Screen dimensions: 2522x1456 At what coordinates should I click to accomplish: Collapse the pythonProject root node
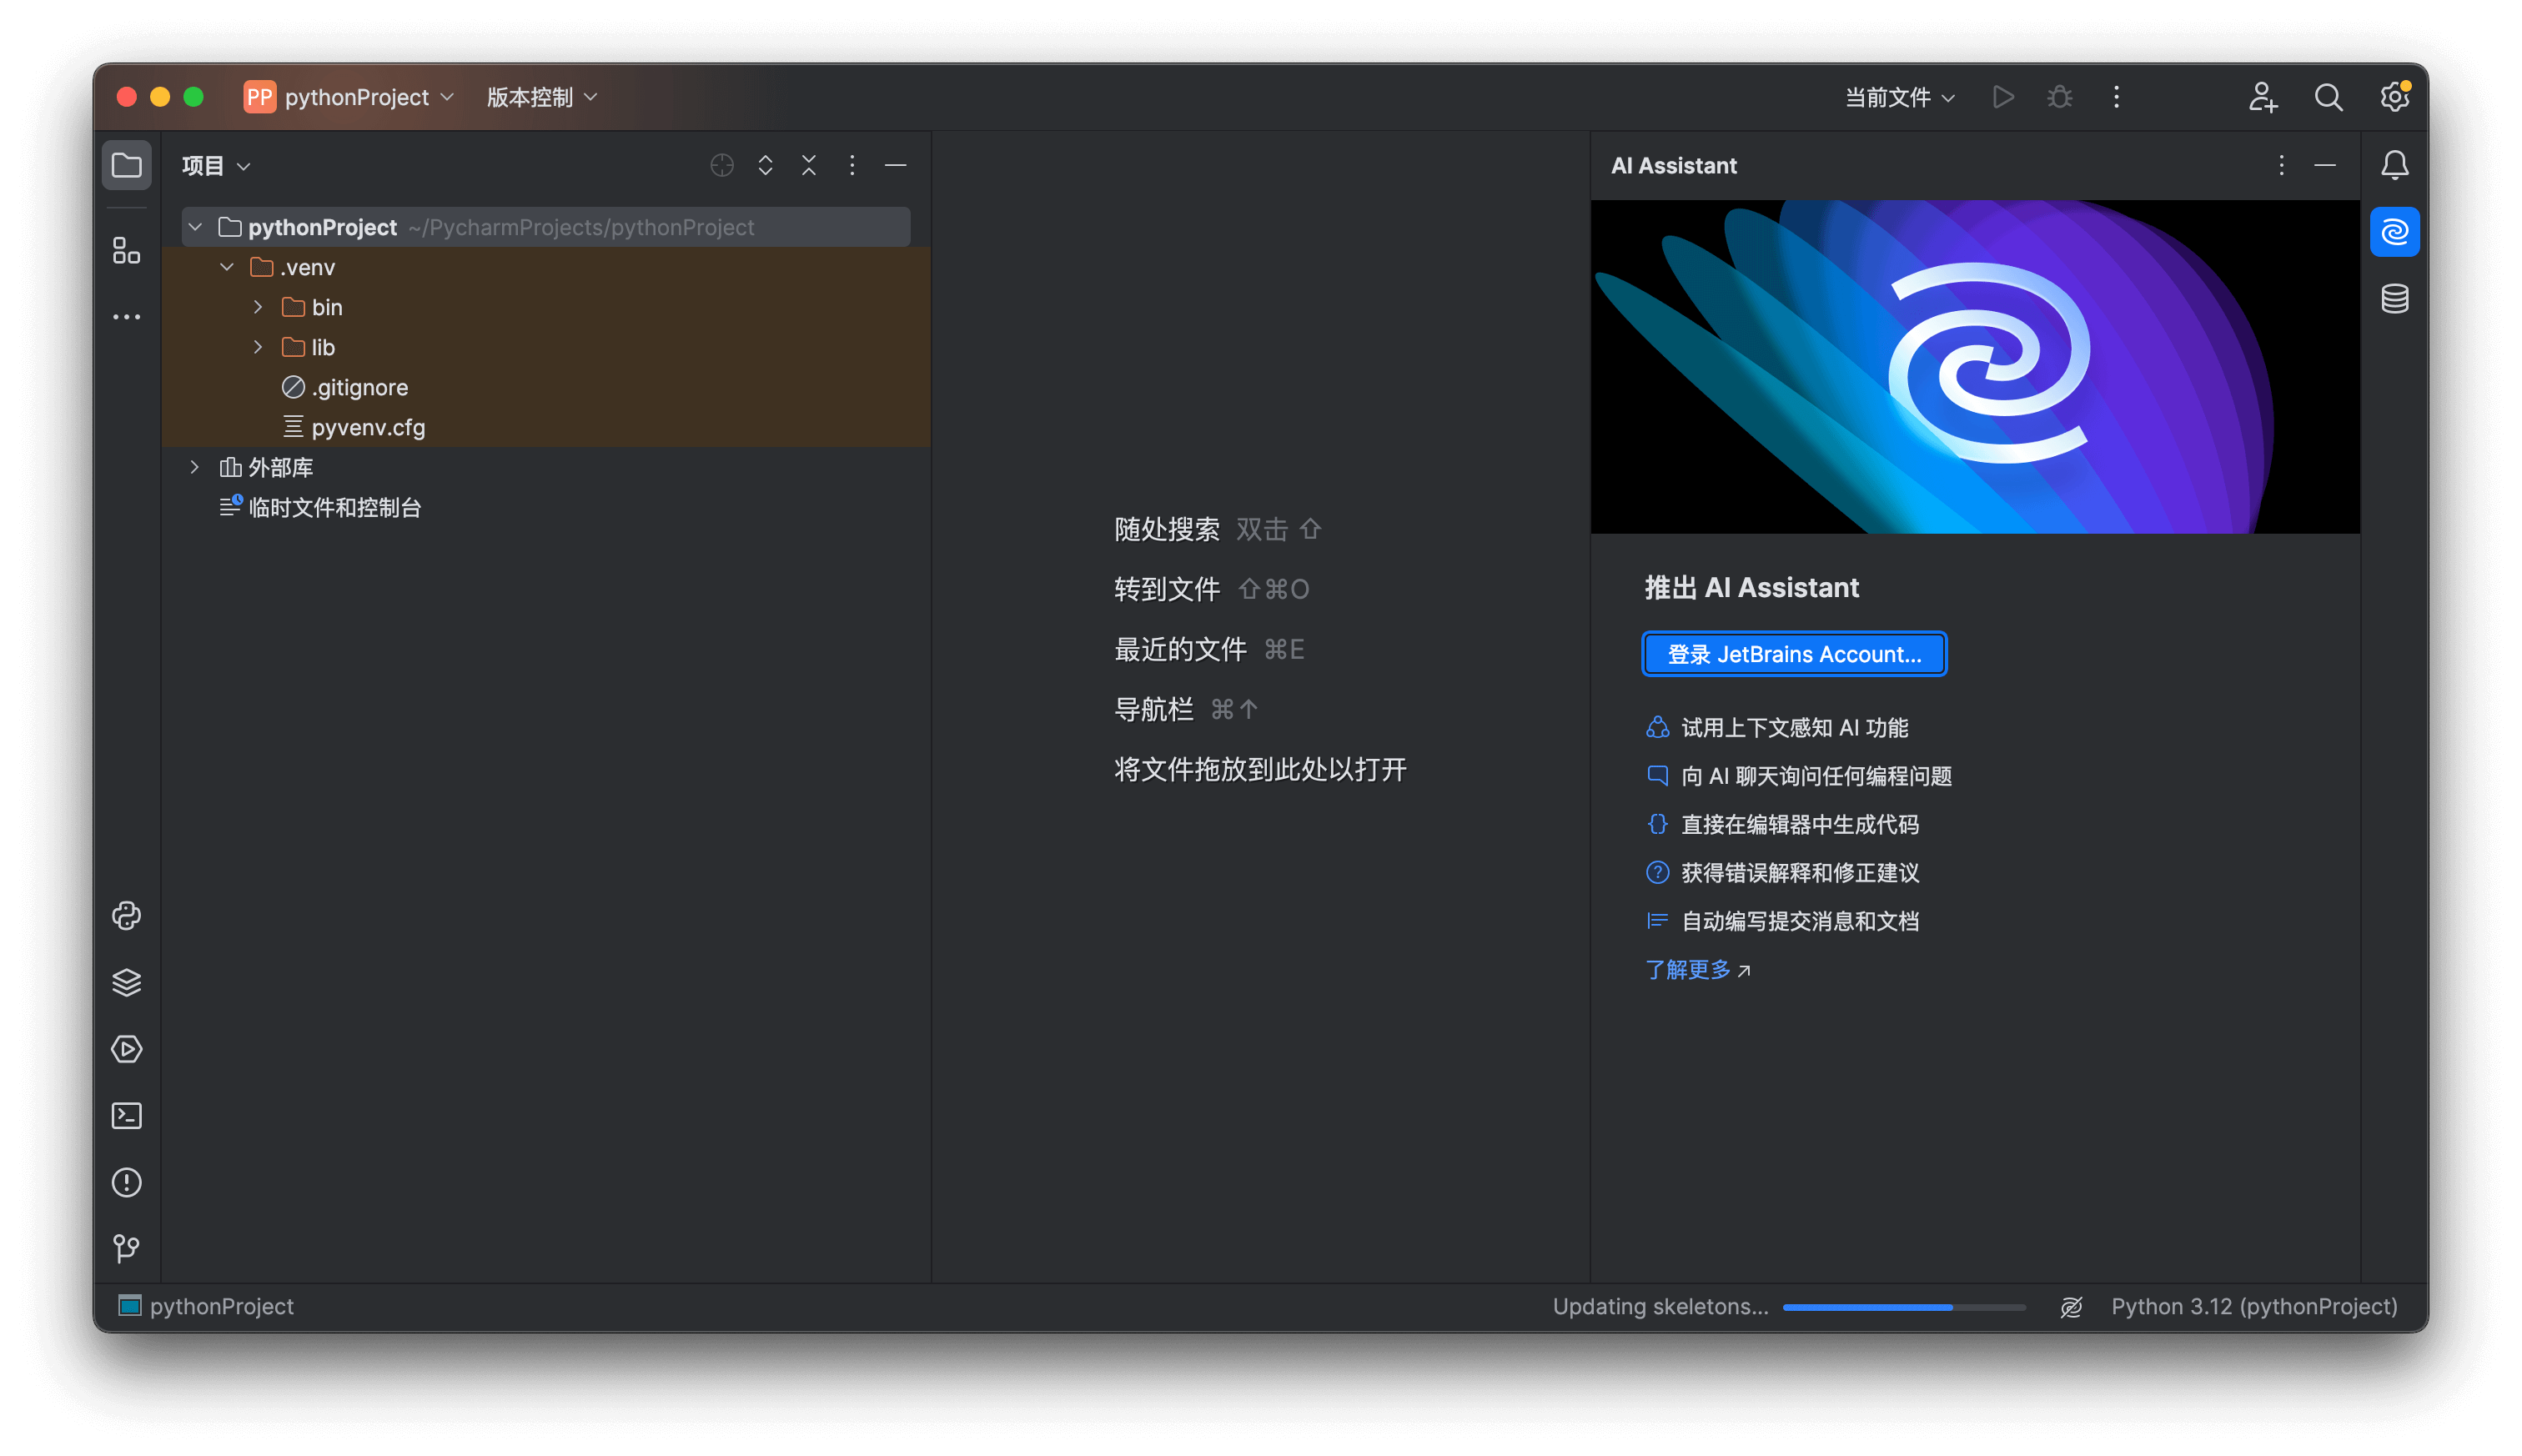[195, 227]
